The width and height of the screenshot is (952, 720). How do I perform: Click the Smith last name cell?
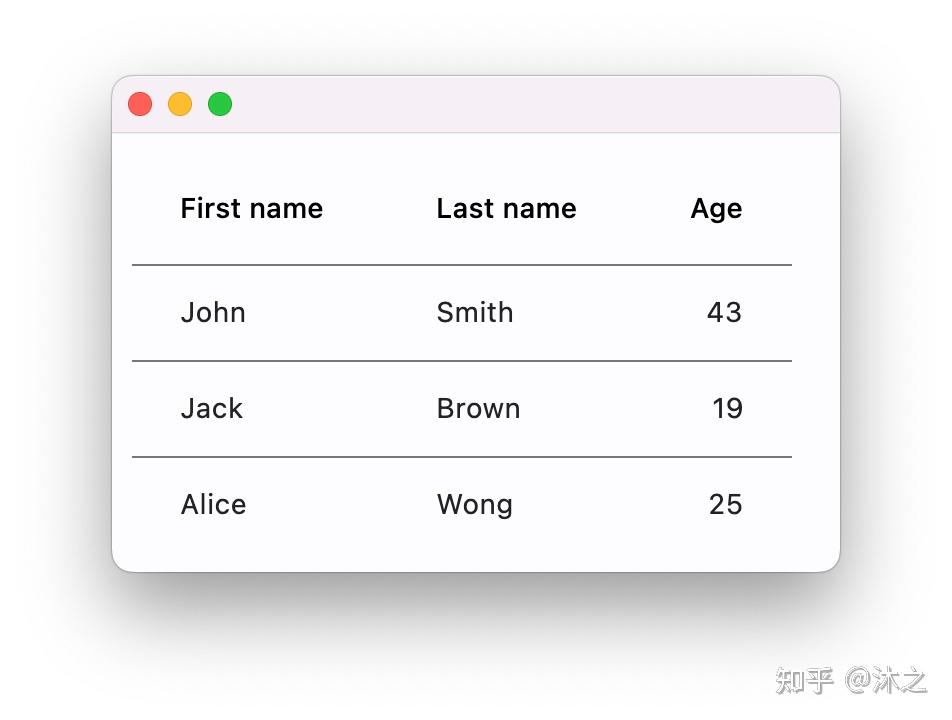pos(474,312)
